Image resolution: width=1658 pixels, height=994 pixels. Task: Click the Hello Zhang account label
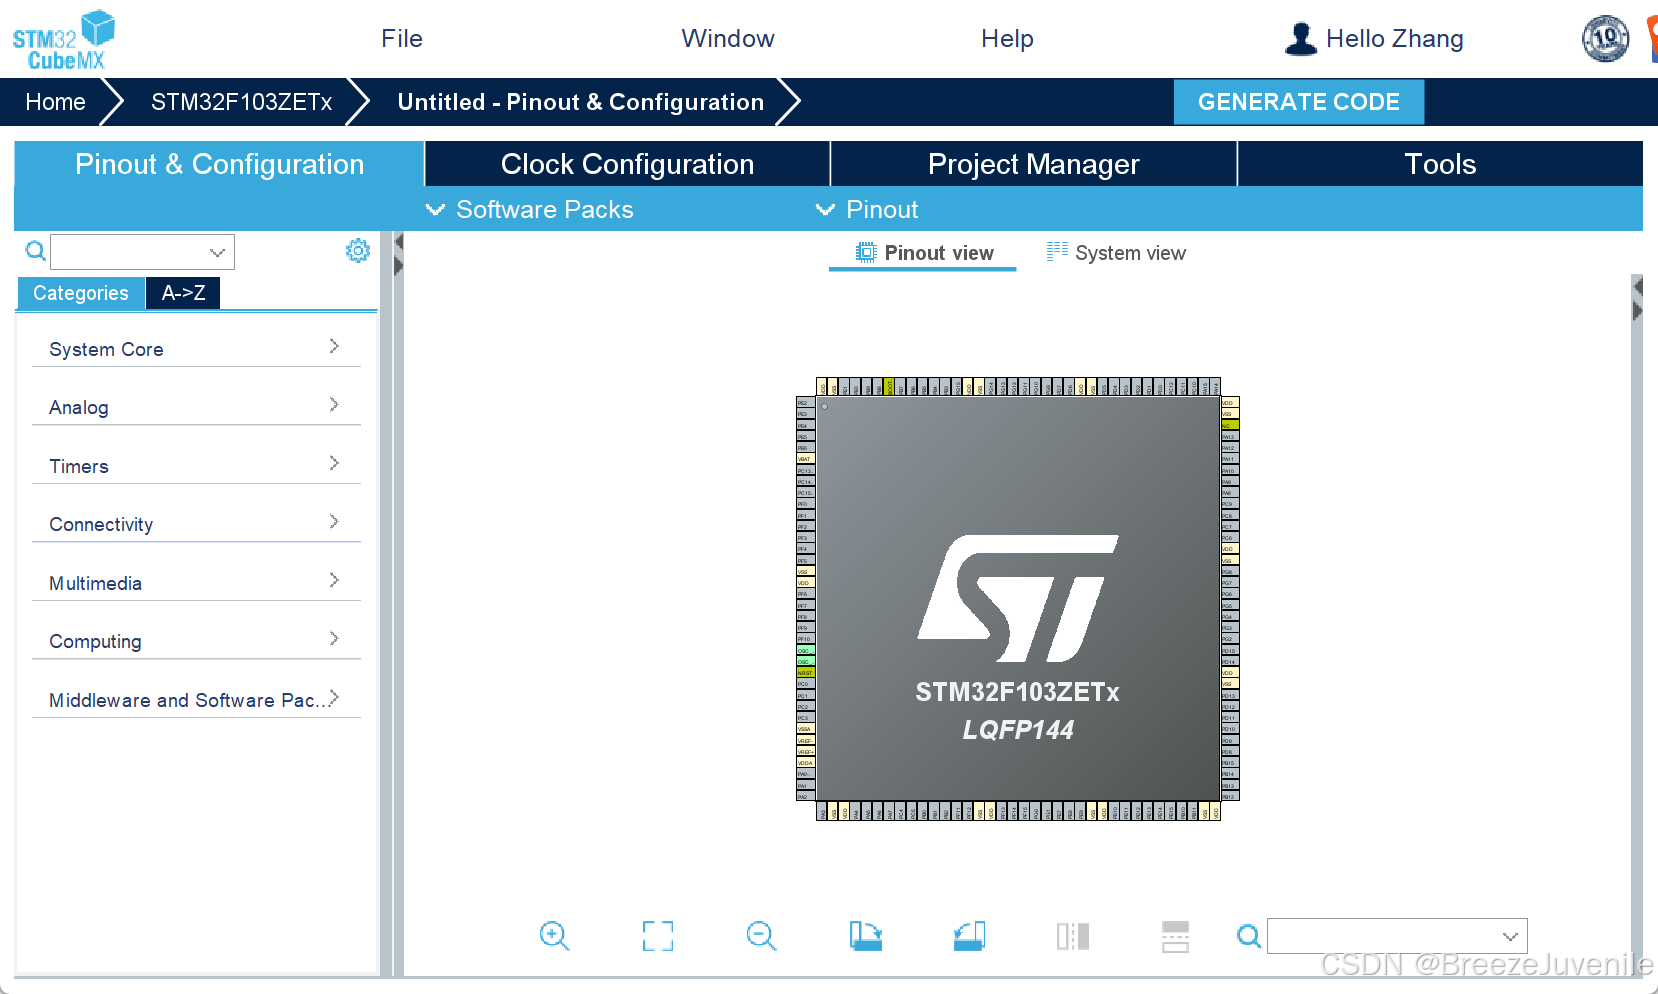click(1394, 39)
